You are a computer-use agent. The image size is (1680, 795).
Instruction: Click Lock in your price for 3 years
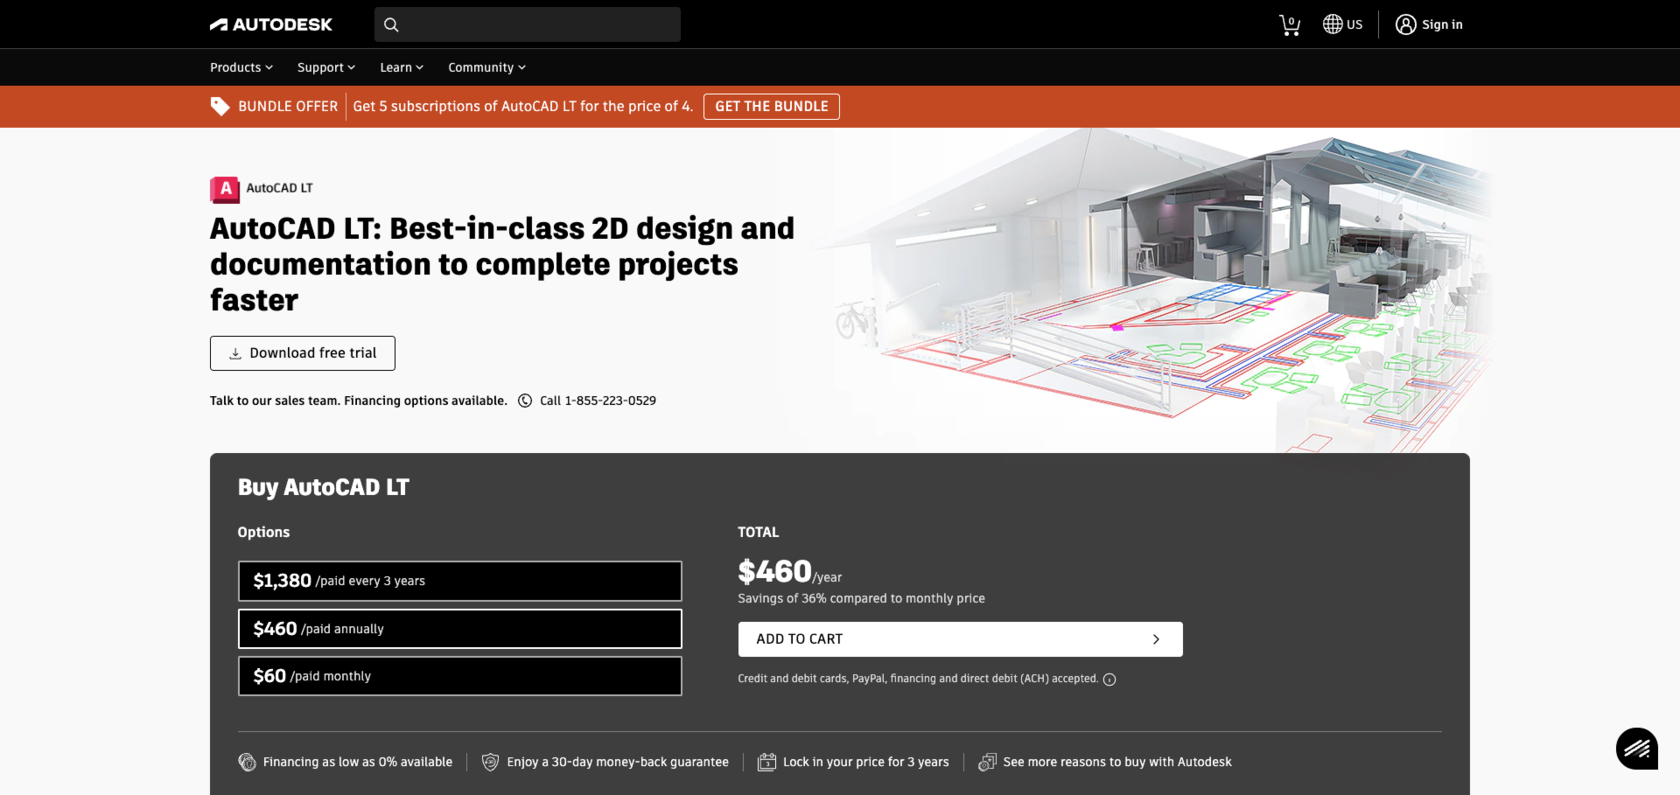866,762
